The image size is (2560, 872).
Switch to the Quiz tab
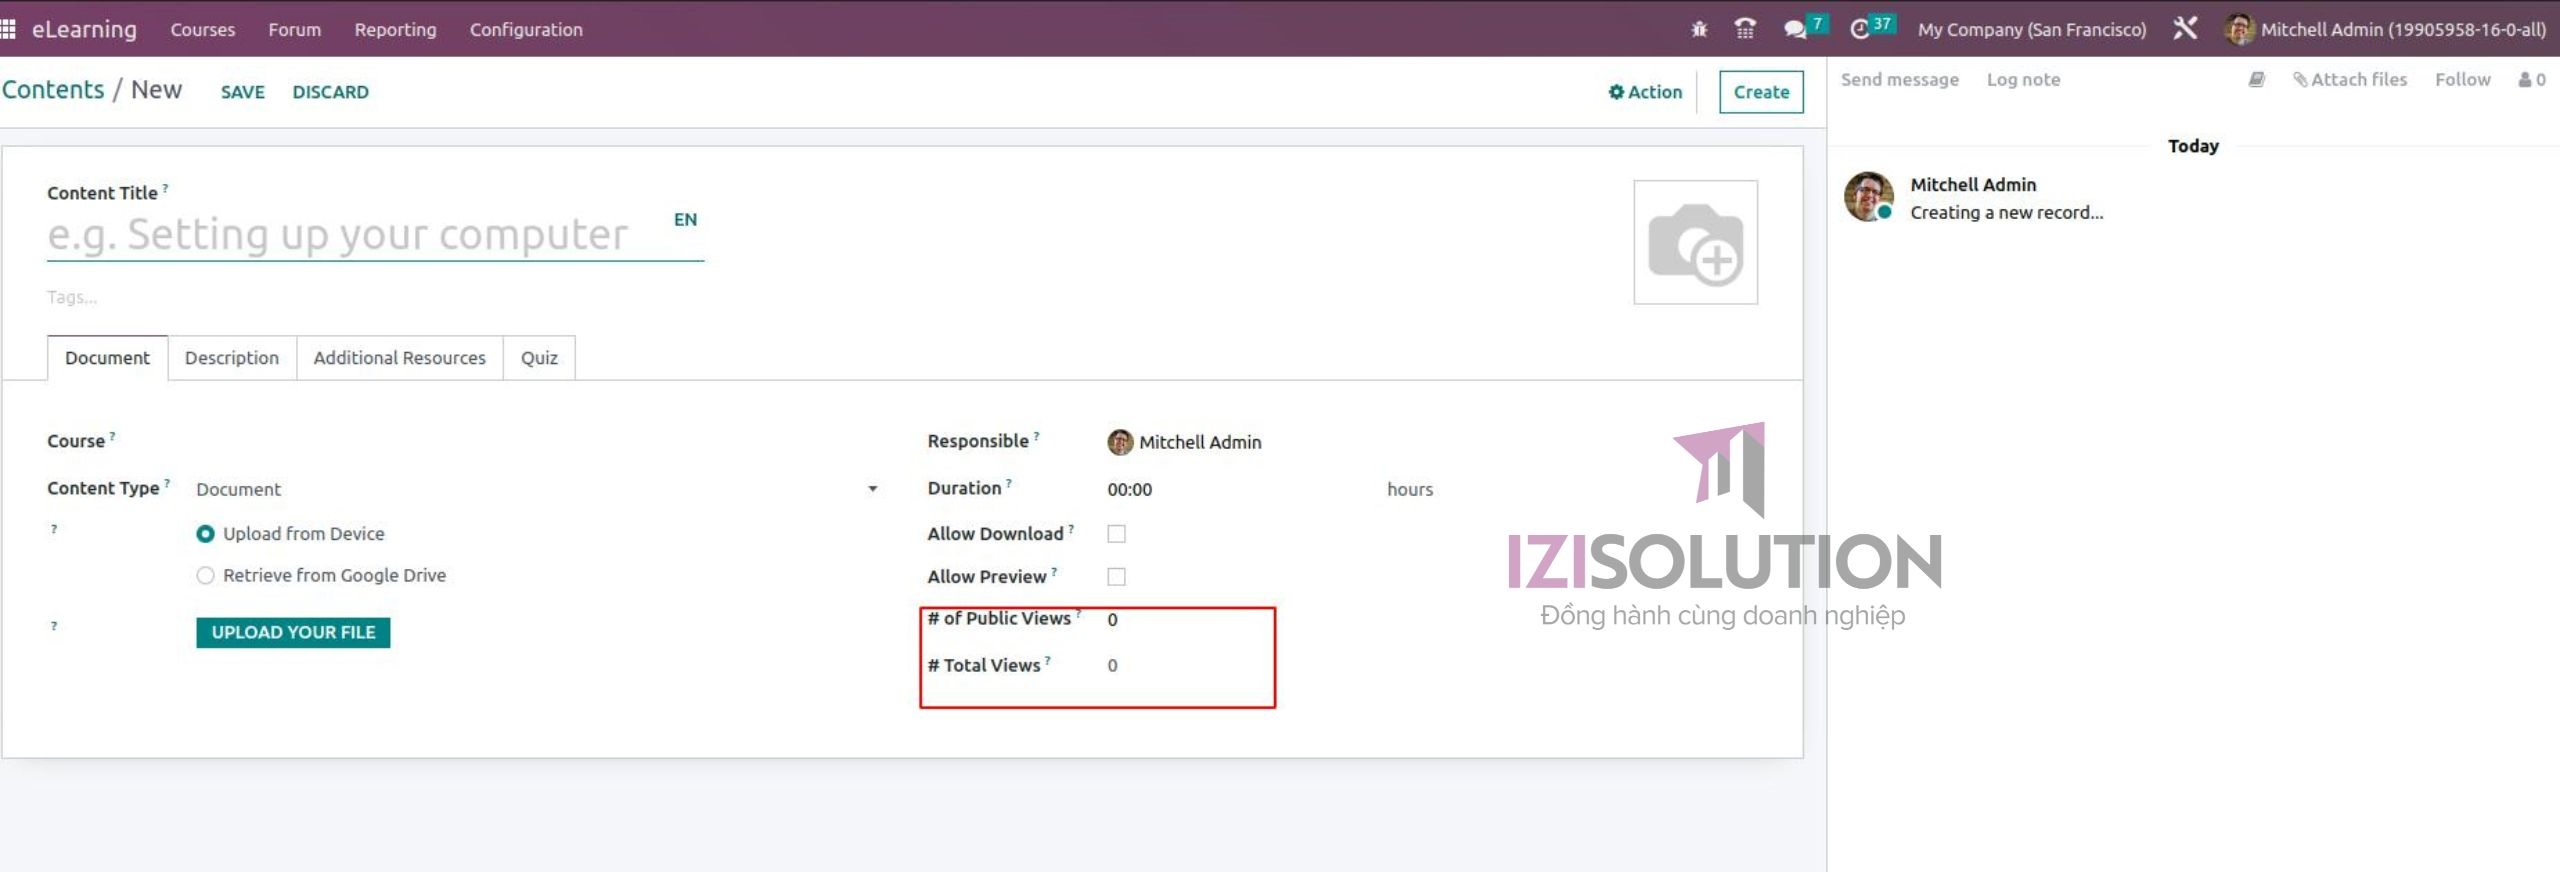coord(539,358)
